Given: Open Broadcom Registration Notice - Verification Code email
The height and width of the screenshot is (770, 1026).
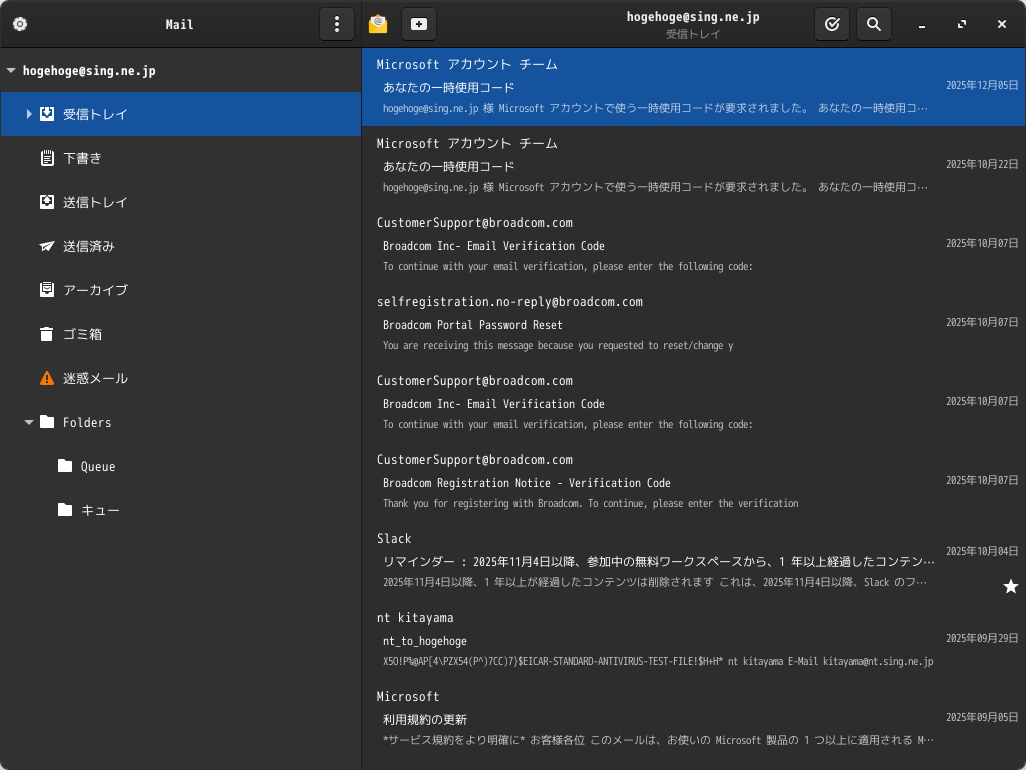Looking at the screenshot, I should [694, 482].
